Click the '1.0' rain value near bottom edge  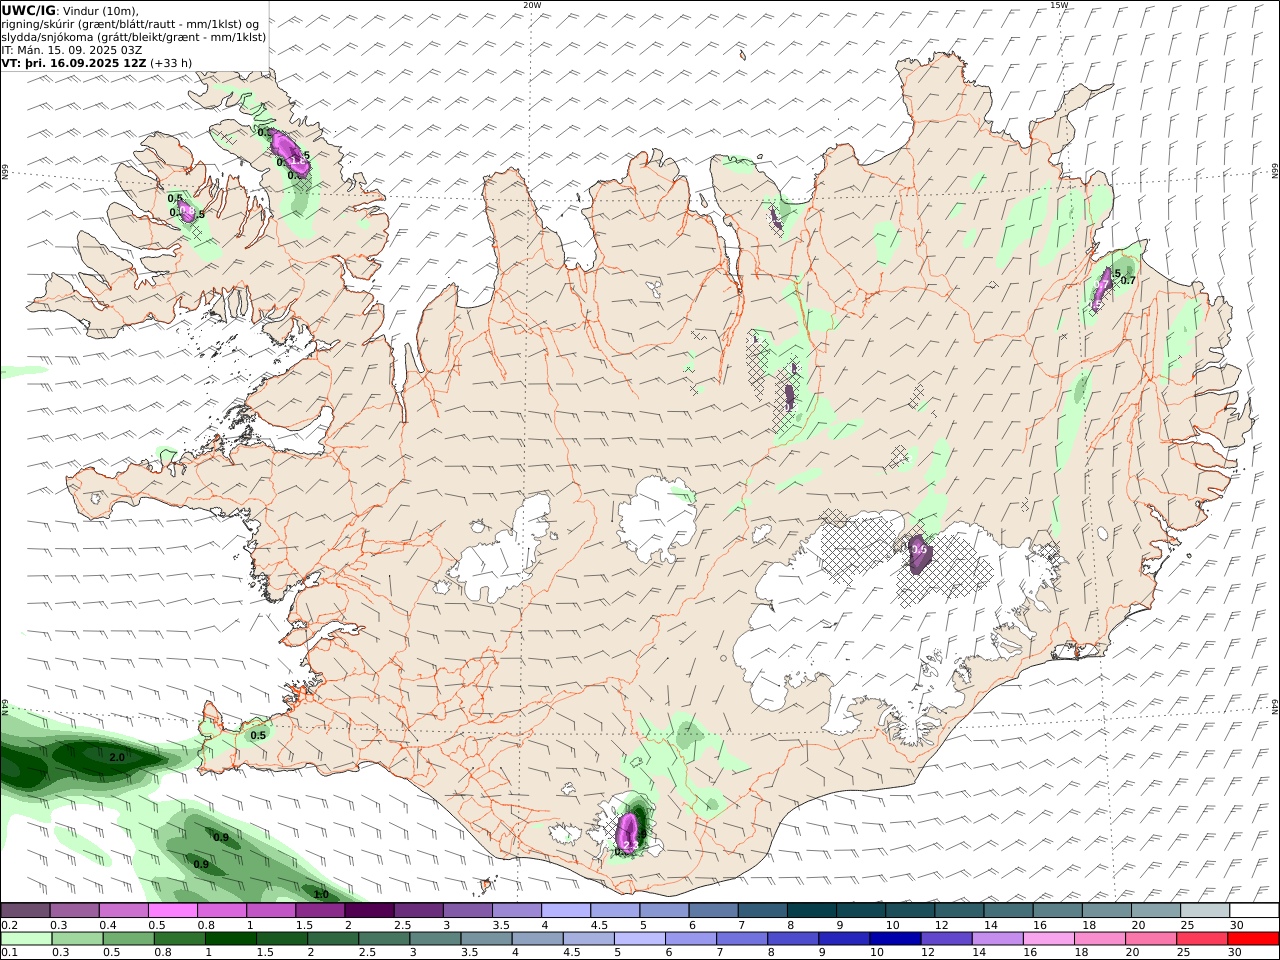321,894
